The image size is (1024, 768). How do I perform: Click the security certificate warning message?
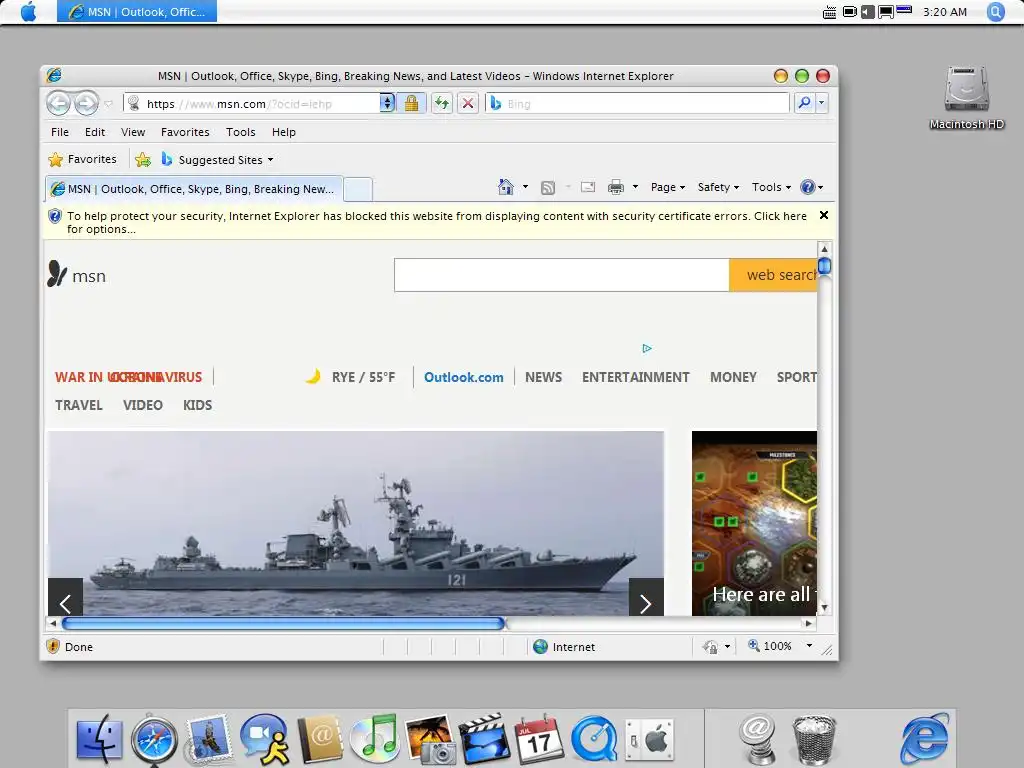coord(436,222)
